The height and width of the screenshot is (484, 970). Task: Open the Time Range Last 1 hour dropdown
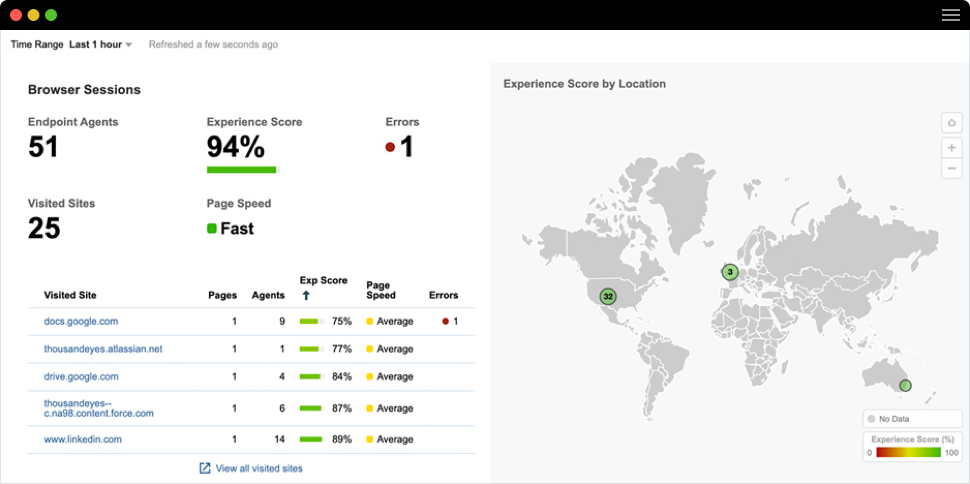coord(100,45)
